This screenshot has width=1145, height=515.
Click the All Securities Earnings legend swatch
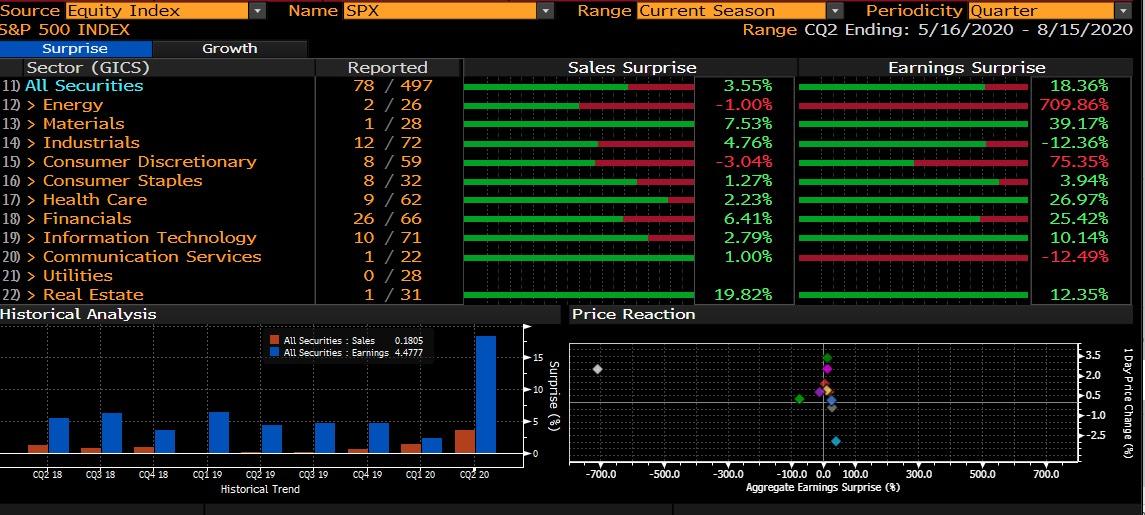click(274, 352)
